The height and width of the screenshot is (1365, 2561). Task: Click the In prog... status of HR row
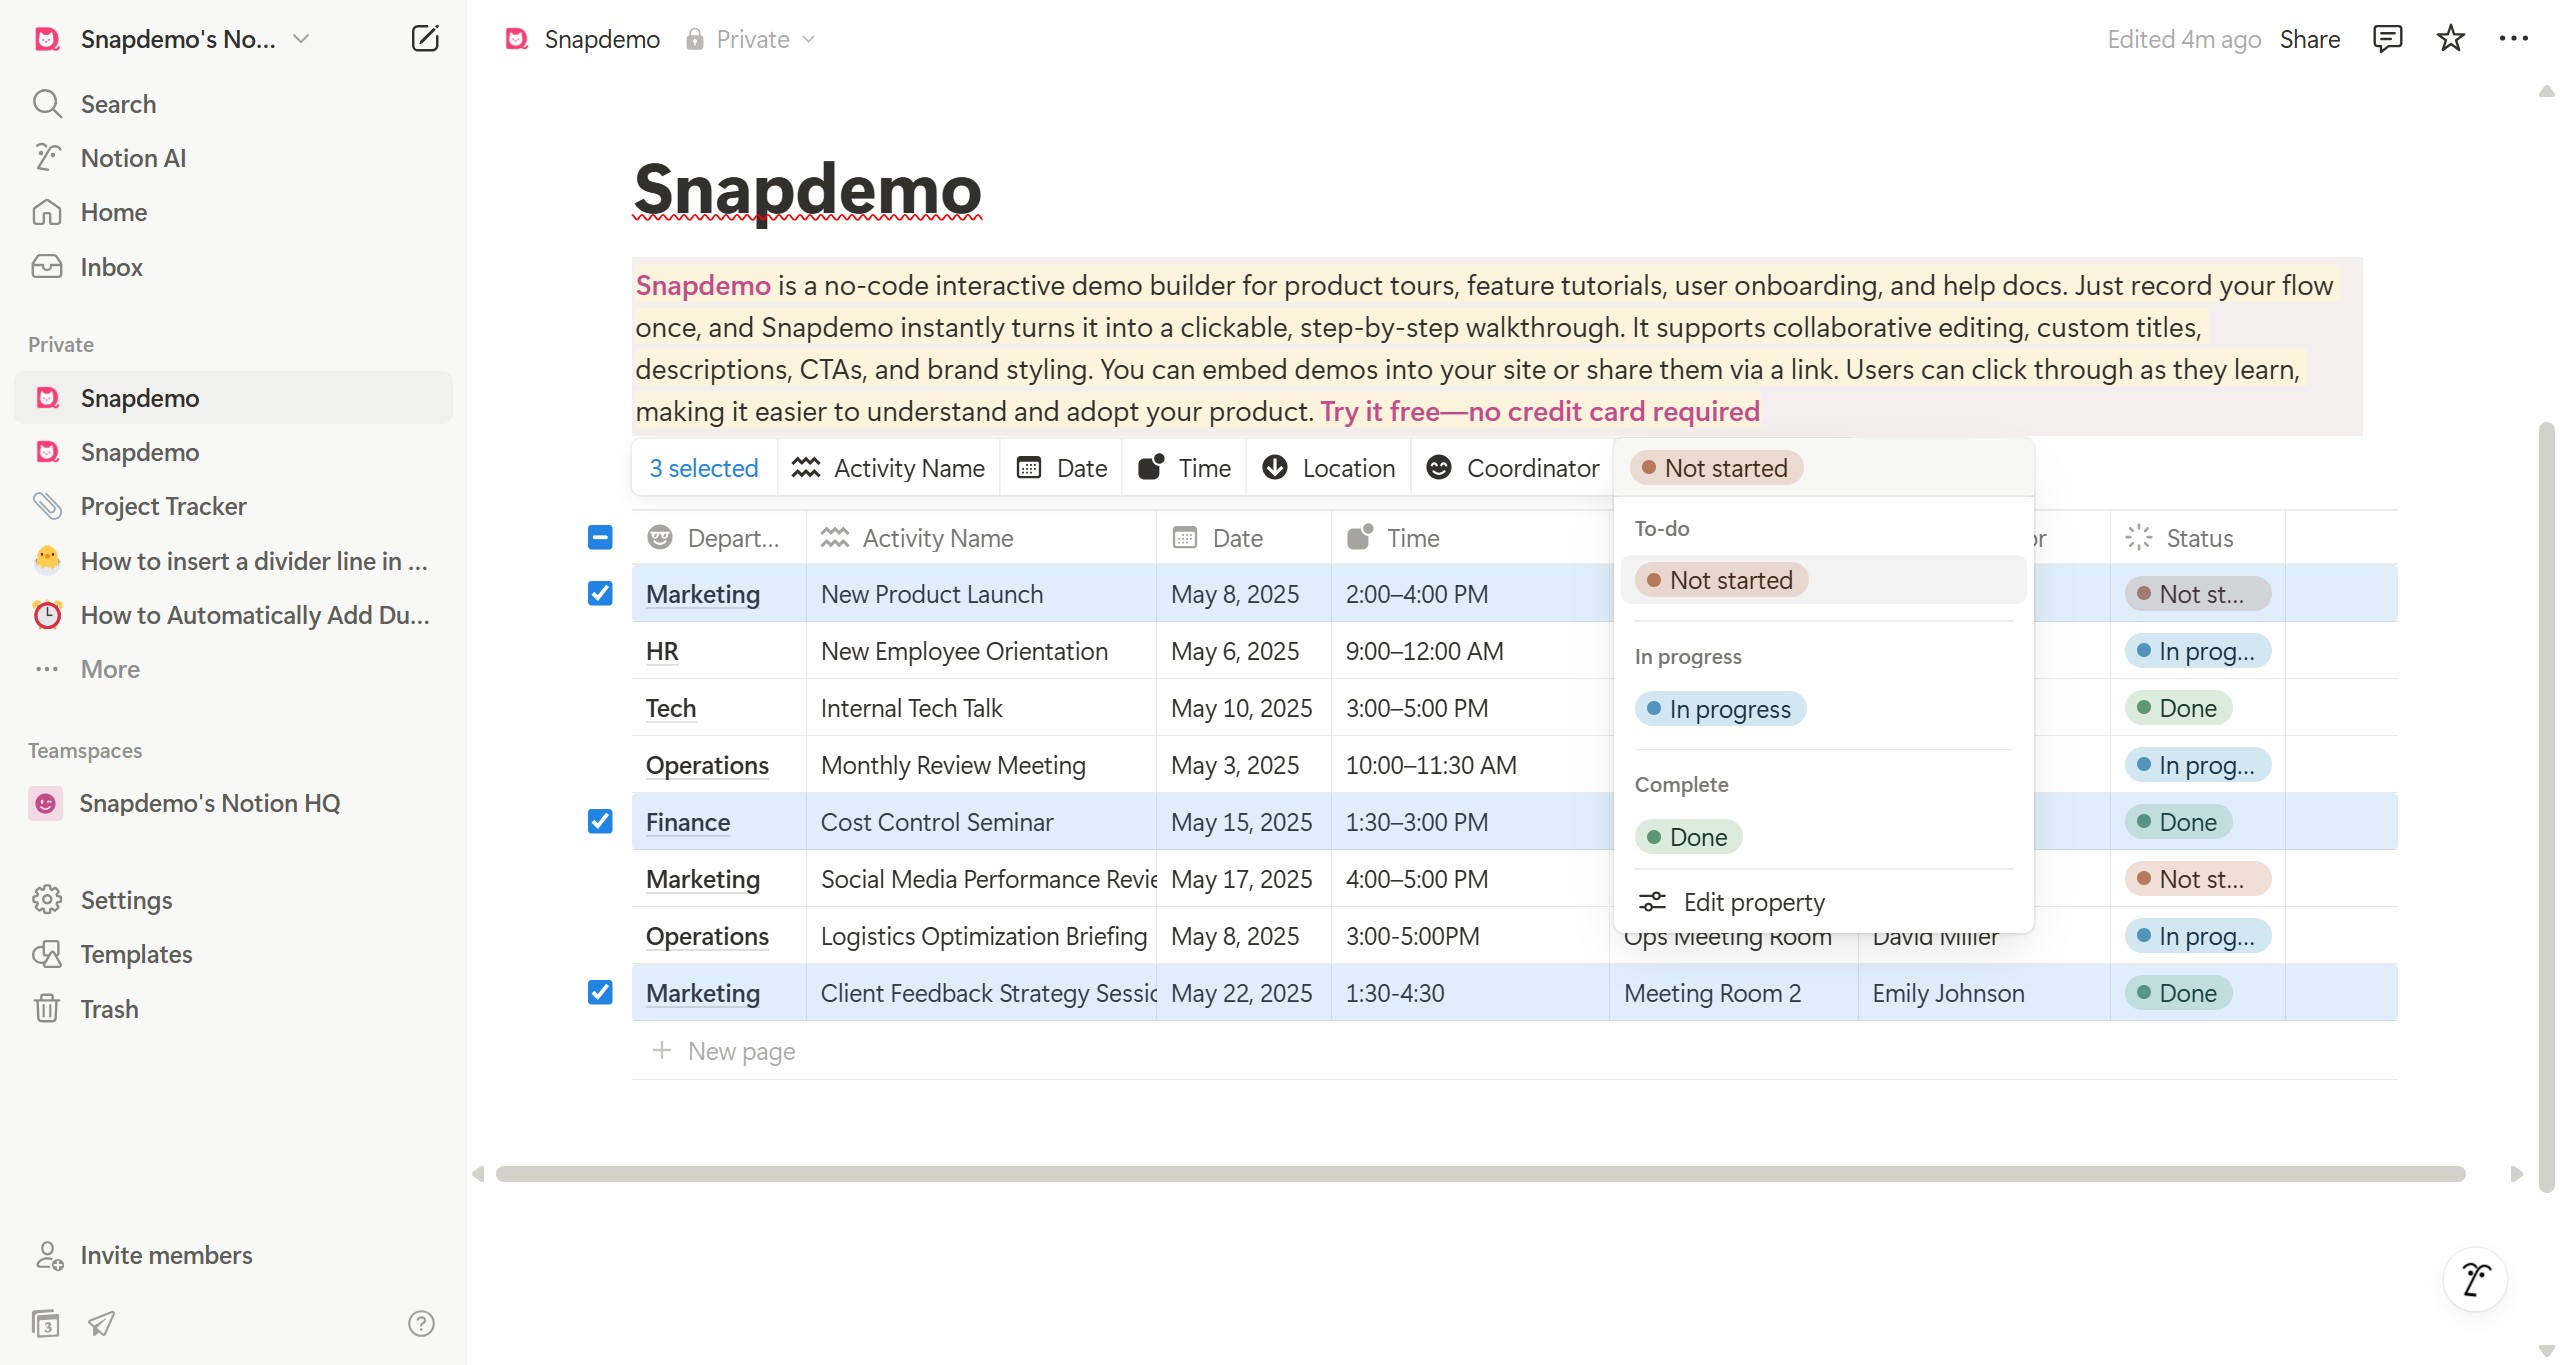(x=2197, y=651)
